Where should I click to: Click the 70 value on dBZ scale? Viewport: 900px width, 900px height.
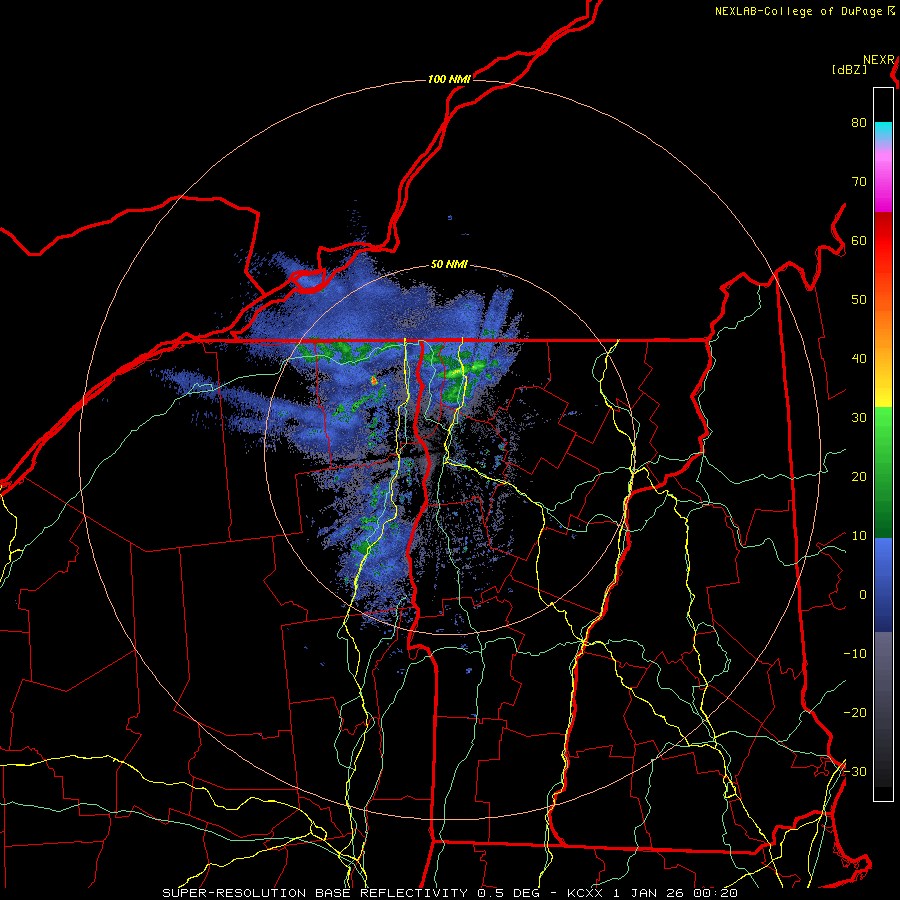[x=859, y=182]
